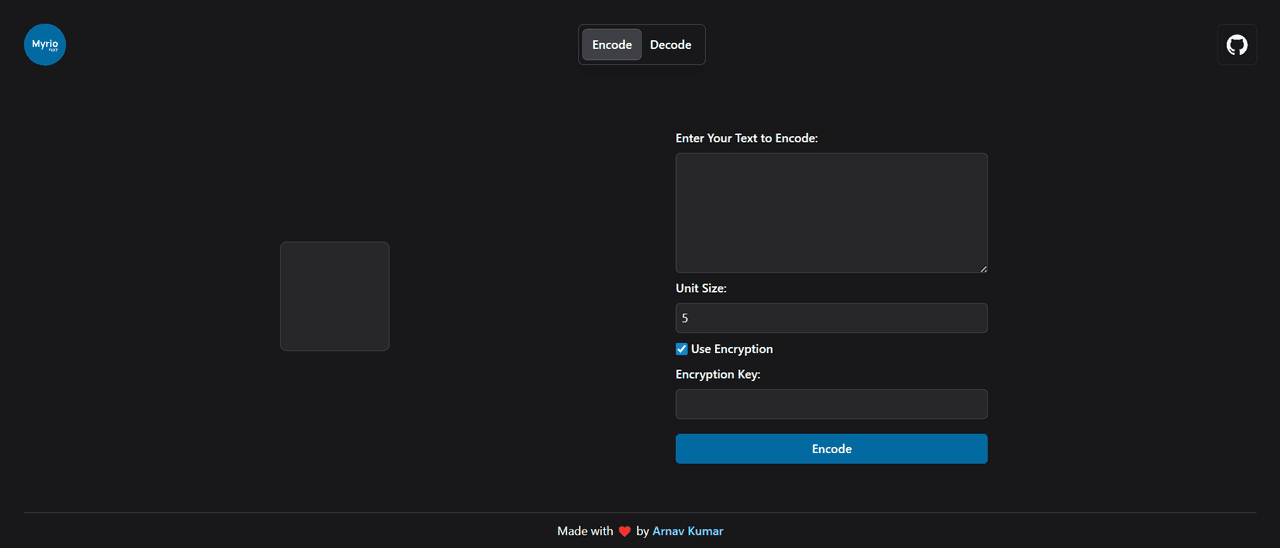The height and width of the screenshot is (548, 1280).
Task: Click the "Enter Your Text to Encode" label
Action: click(x=746, y=138)
